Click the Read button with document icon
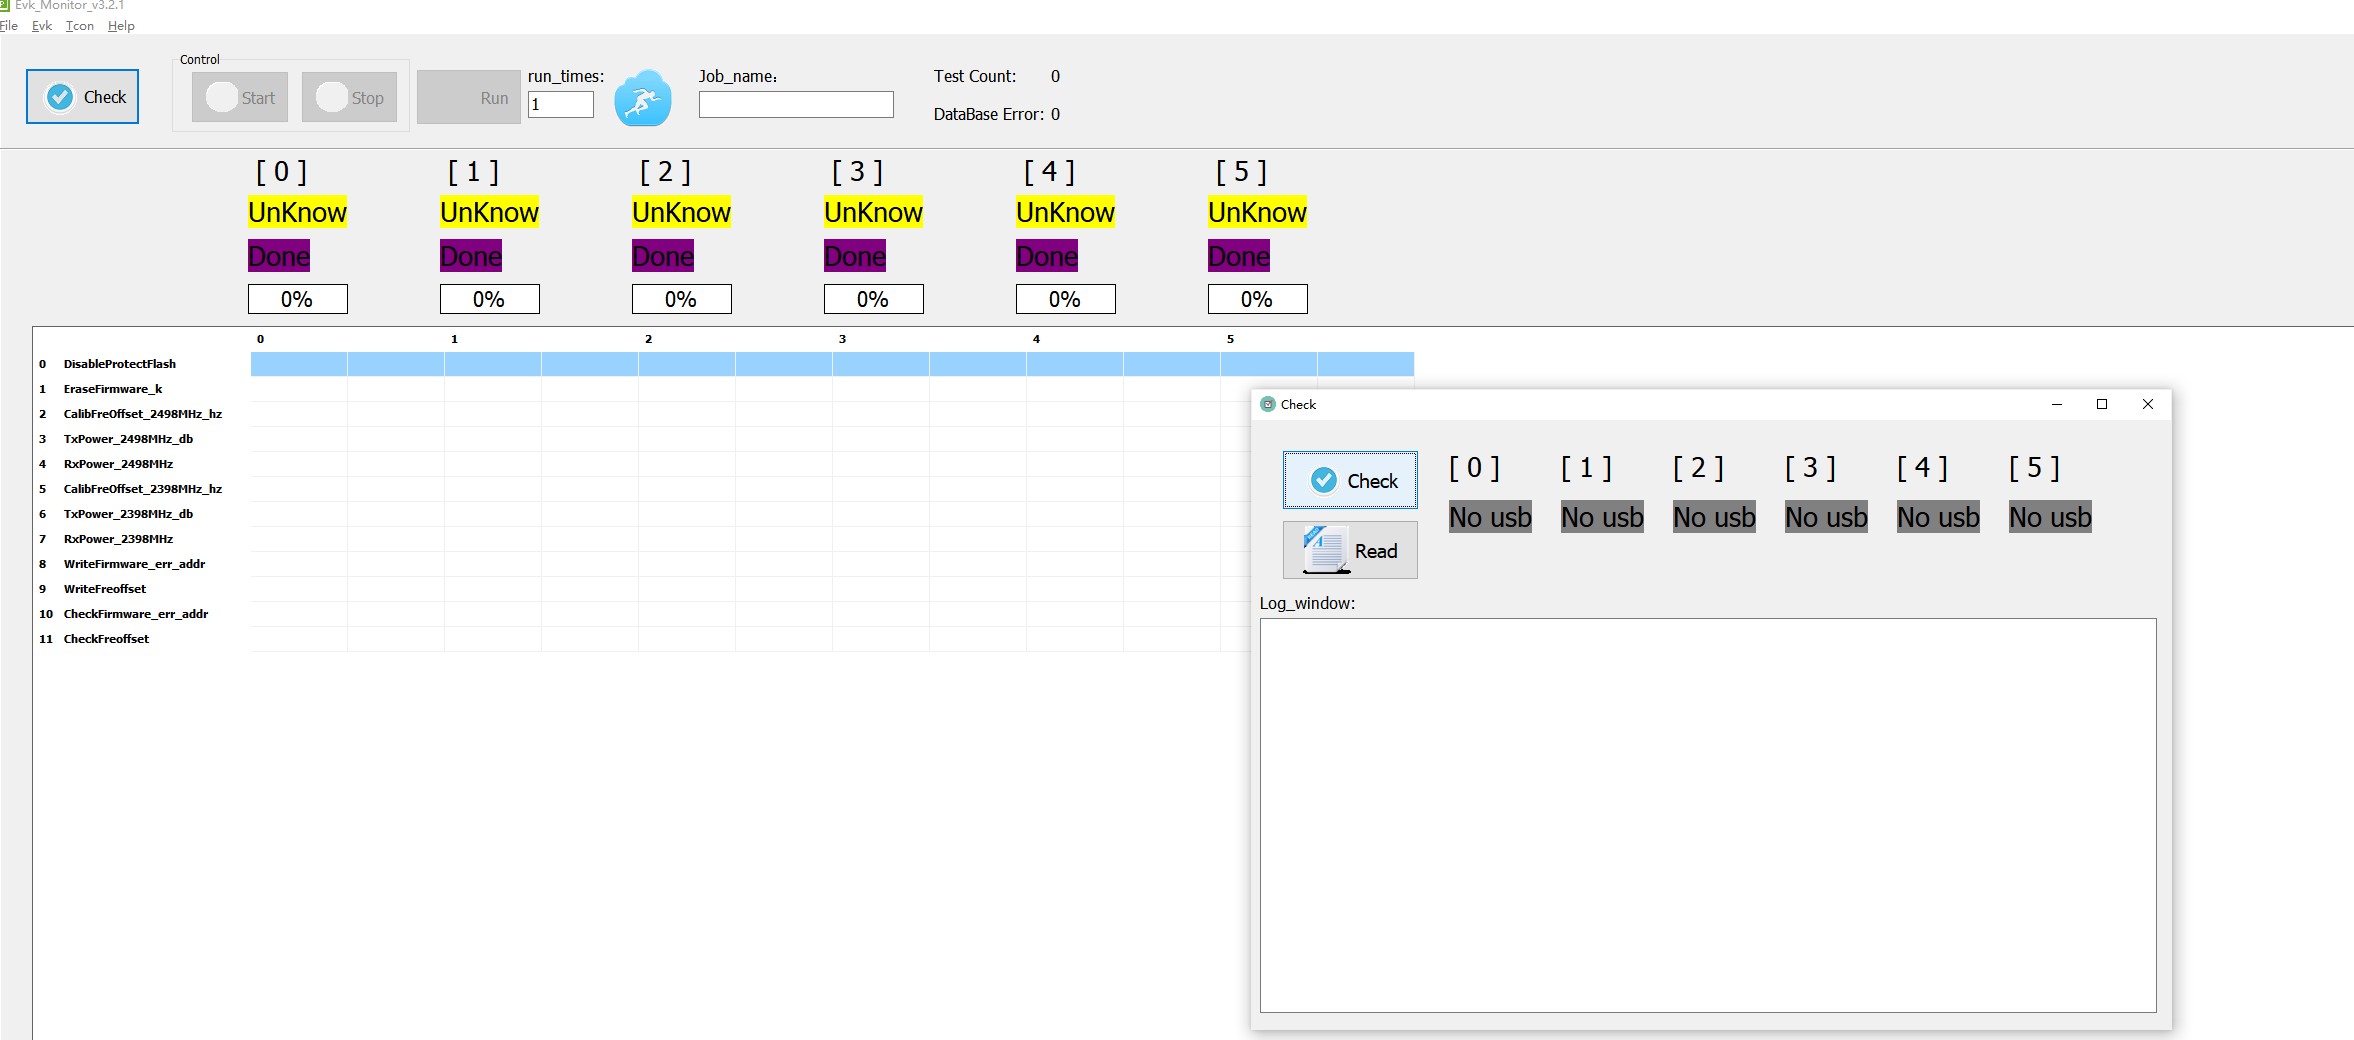 (x=1350, y=551)
